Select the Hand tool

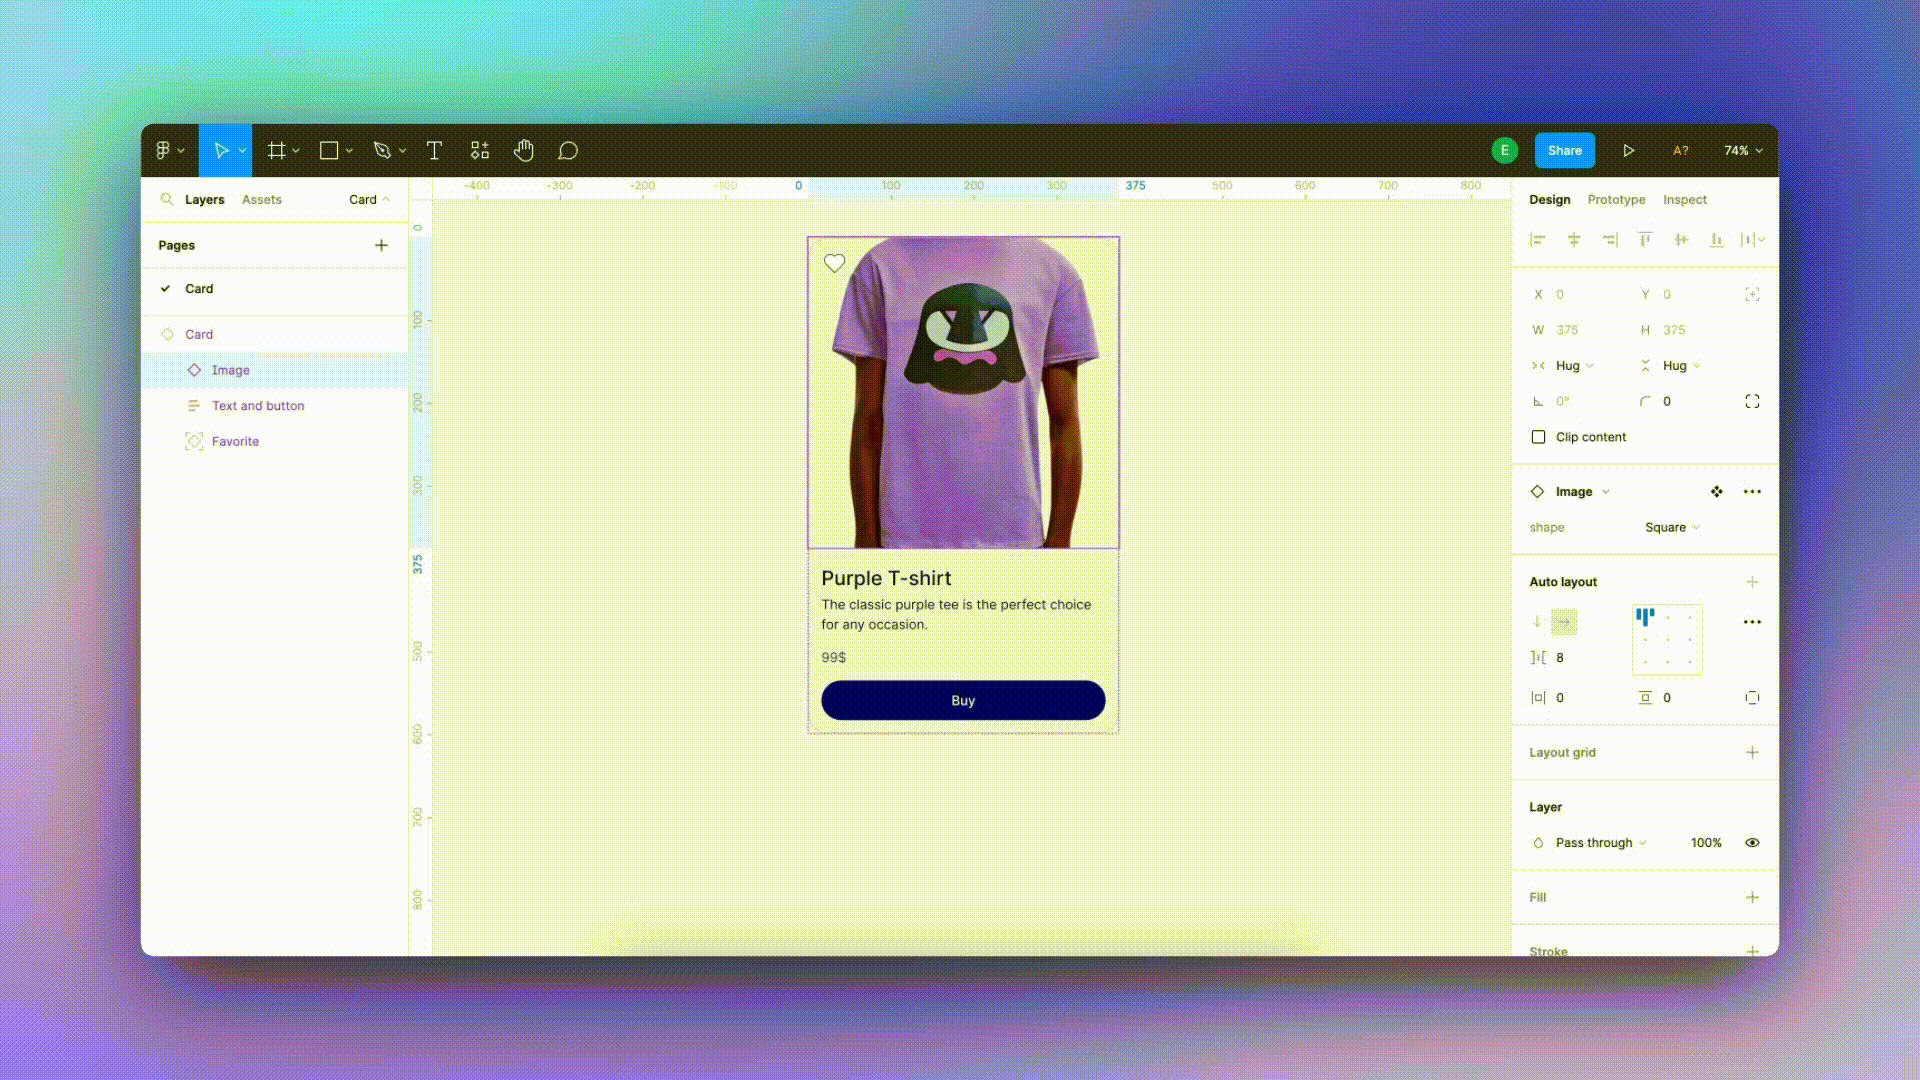point(524,151)
